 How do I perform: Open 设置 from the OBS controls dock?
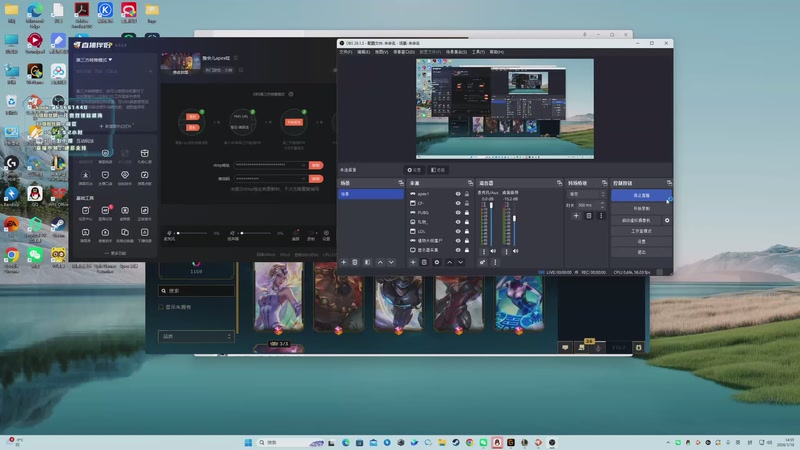[641, 241]
